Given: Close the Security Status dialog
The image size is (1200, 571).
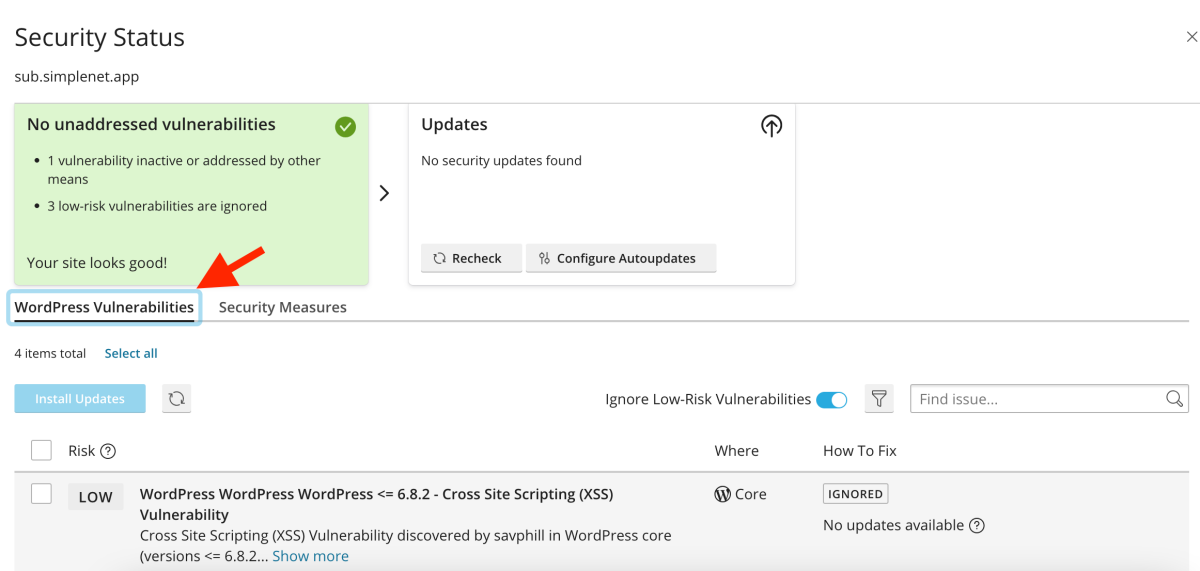Looking at the screenshot, I should 1190,38.
